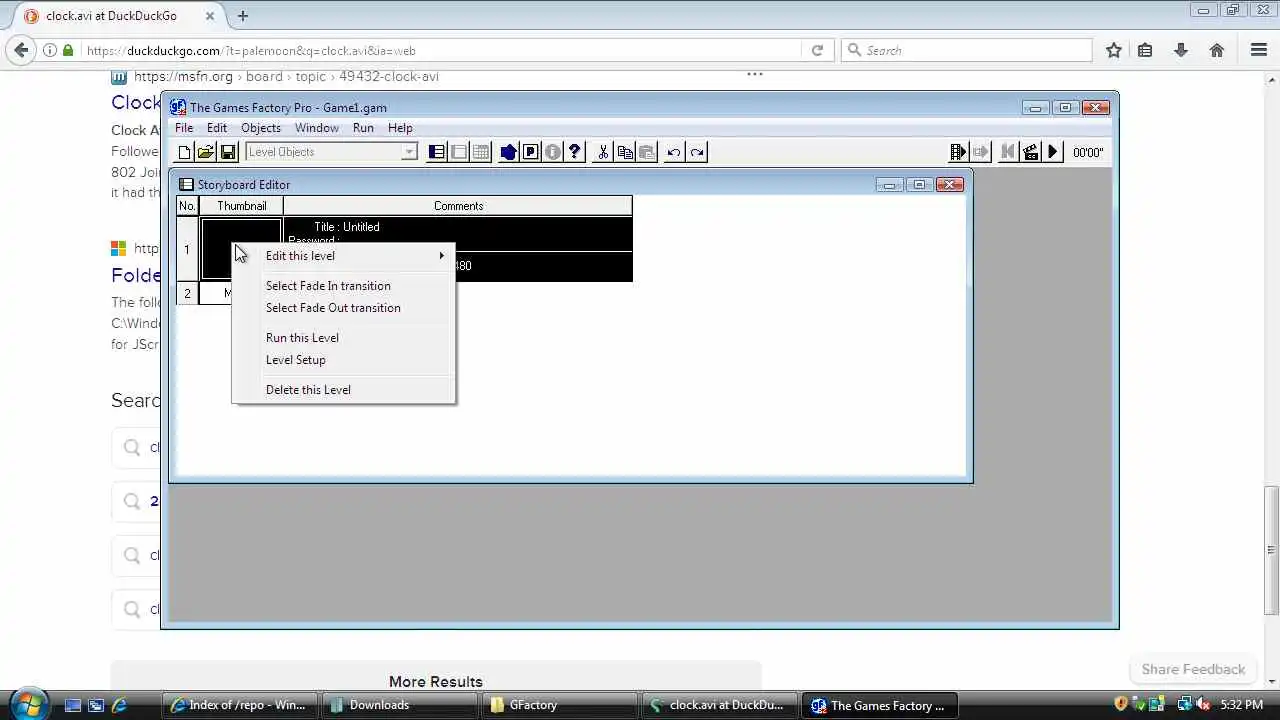This screenshot has width=1280, height=720.
Task: Open new browser tab with plus button
Action: tap(242, 16)
